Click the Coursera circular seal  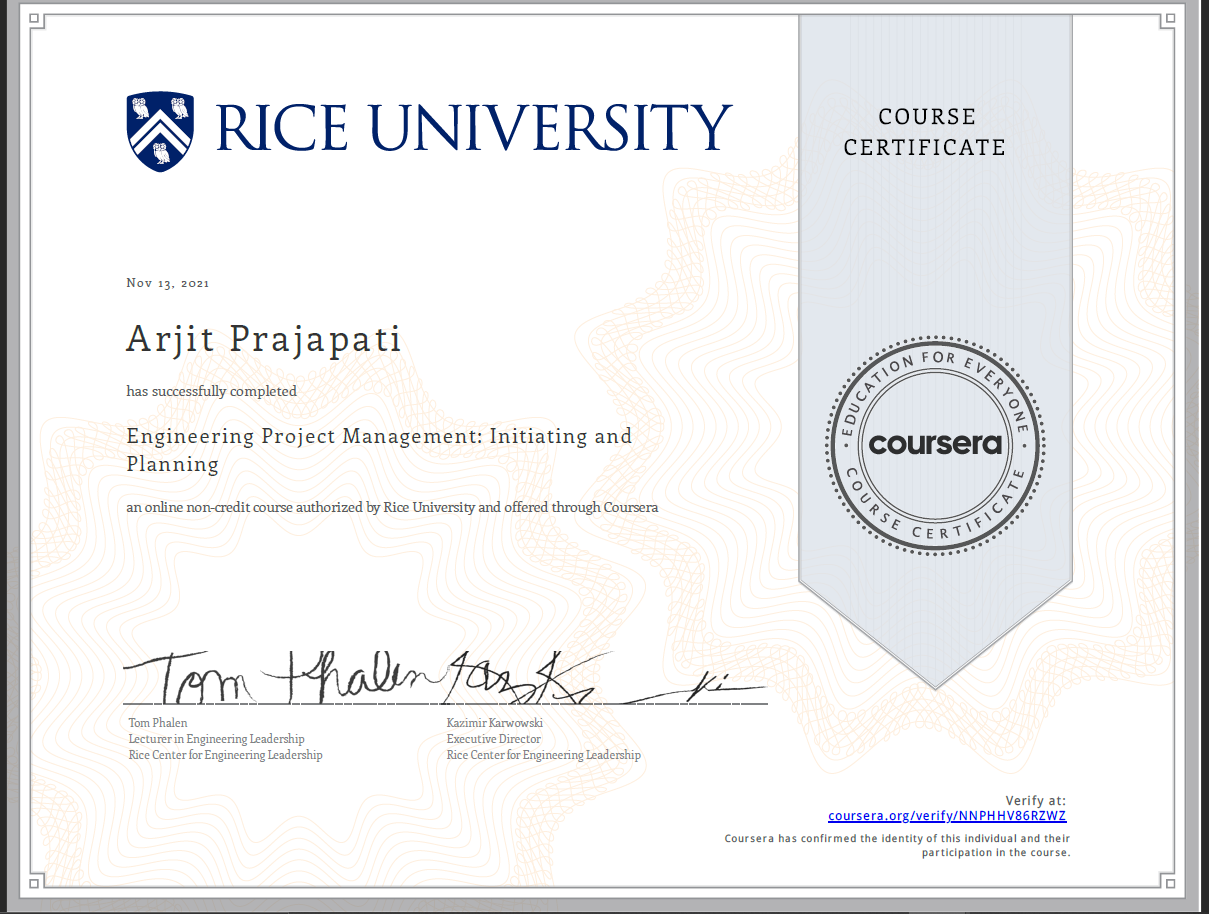(x=934, y=443)
